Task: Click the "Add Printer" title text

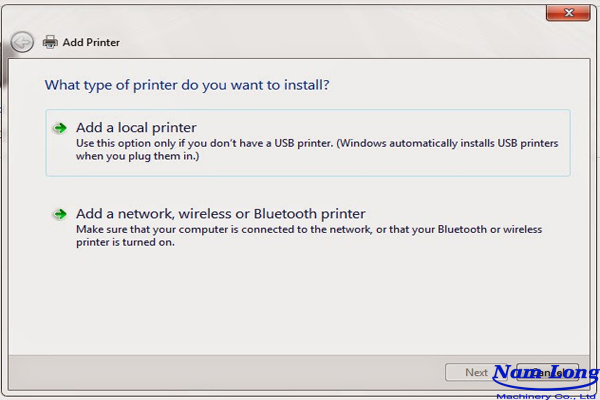Action: click(x=91, y=43)
